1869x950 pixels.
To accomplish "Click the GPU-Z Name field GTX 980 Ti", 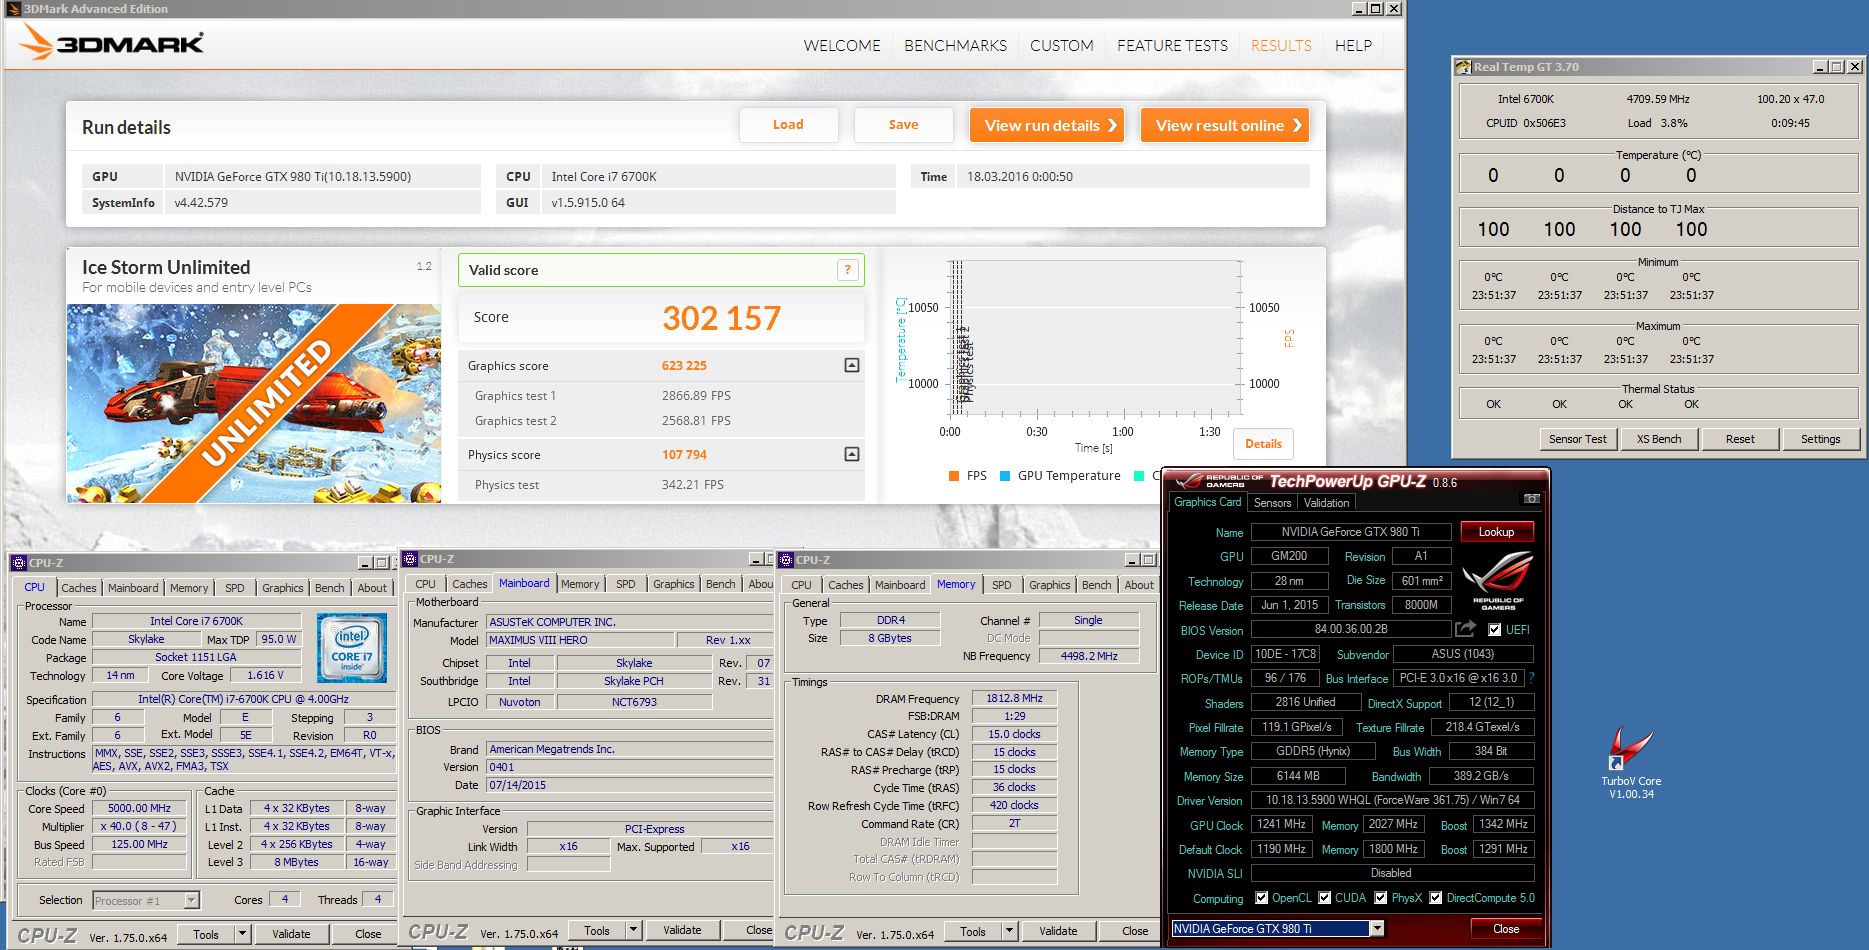I will (1350, 532).
